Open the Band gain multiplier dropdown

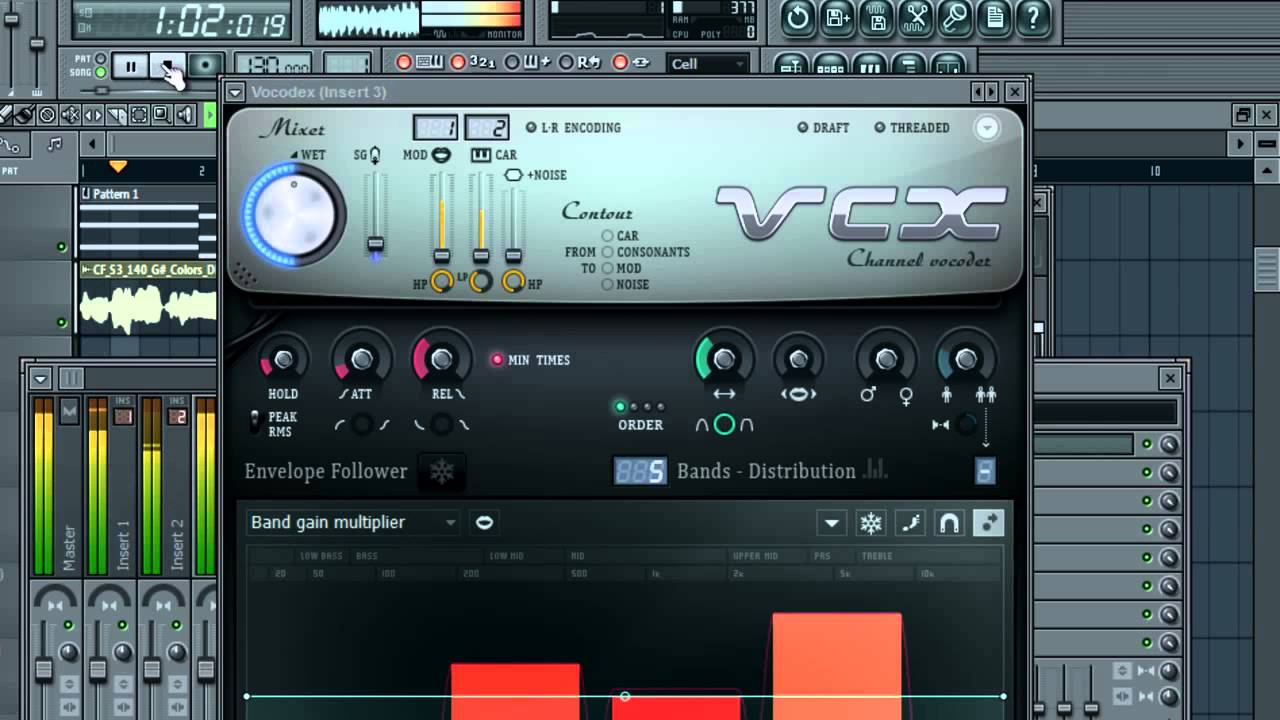point(352,522)
